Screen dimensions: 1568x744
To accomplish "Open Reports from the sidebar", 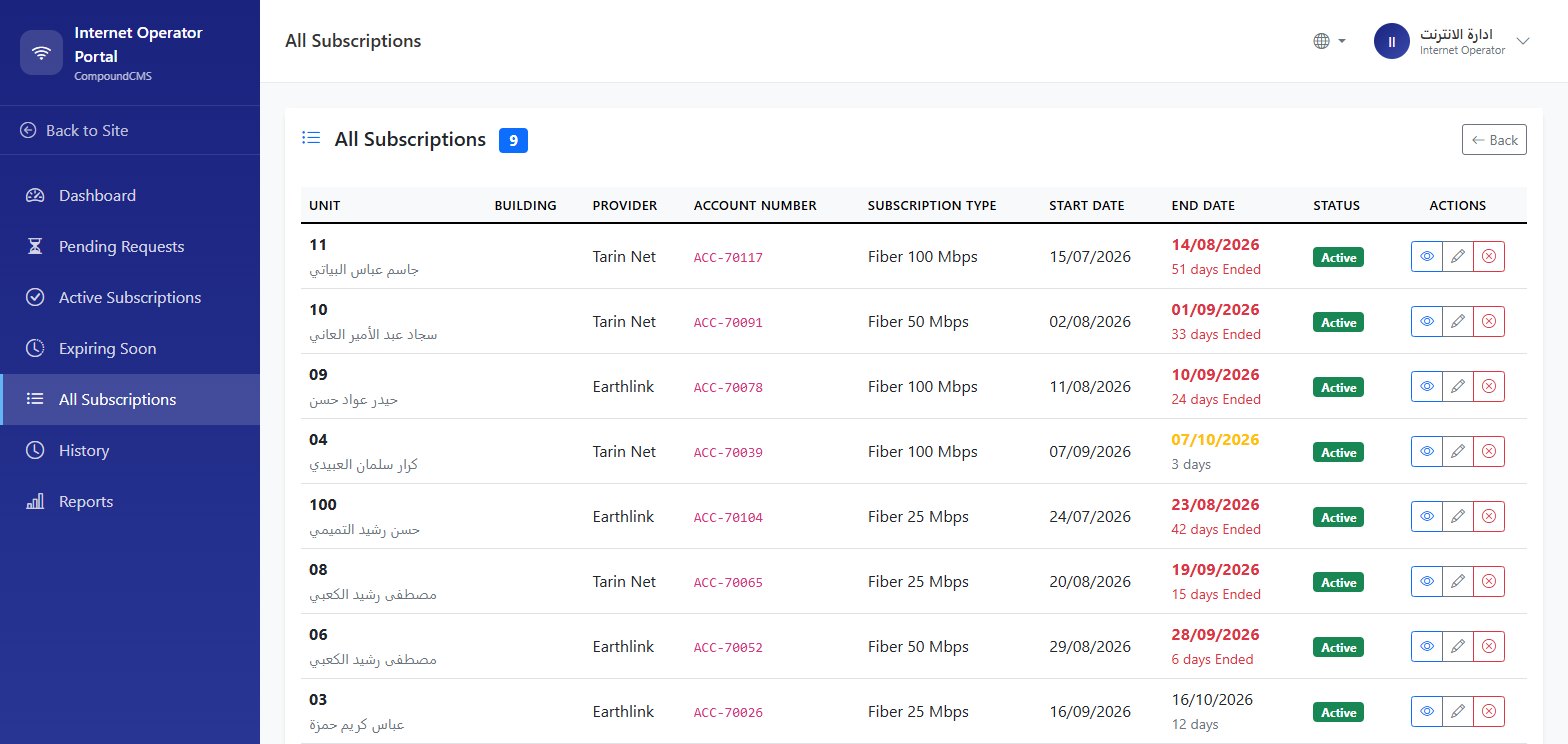I will pos(130,502).
